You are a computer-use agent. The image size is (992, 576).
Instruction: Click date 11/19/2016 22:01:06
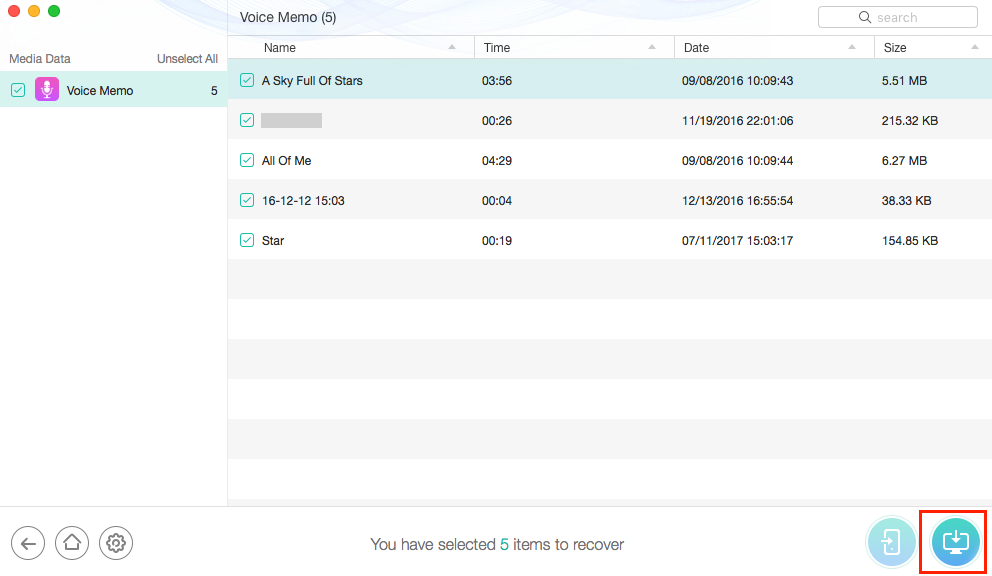point(737,121)
